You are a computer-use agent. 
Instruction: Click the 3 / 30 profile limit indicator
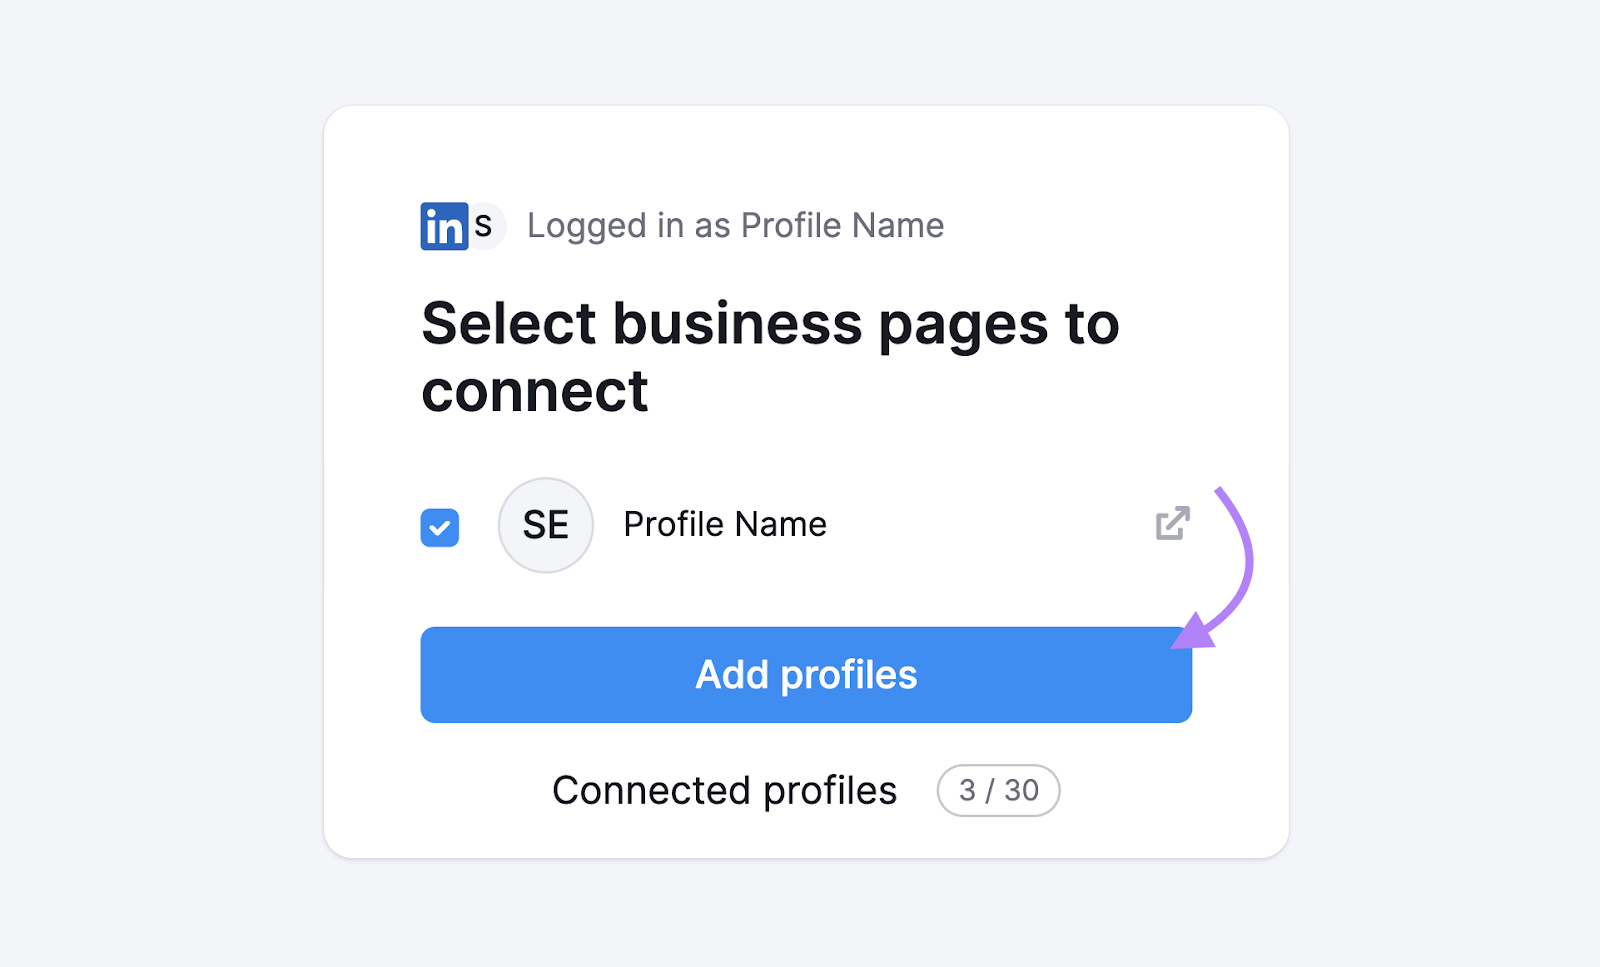pyautogui.click(x=997, y=790)
